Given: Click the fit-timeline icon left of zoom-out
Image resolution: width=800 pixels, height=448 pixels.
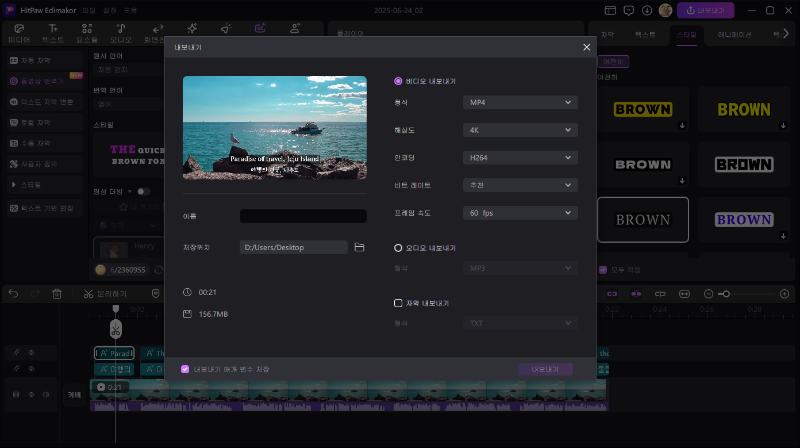Looking at the screenshot, I should point(684,294).
